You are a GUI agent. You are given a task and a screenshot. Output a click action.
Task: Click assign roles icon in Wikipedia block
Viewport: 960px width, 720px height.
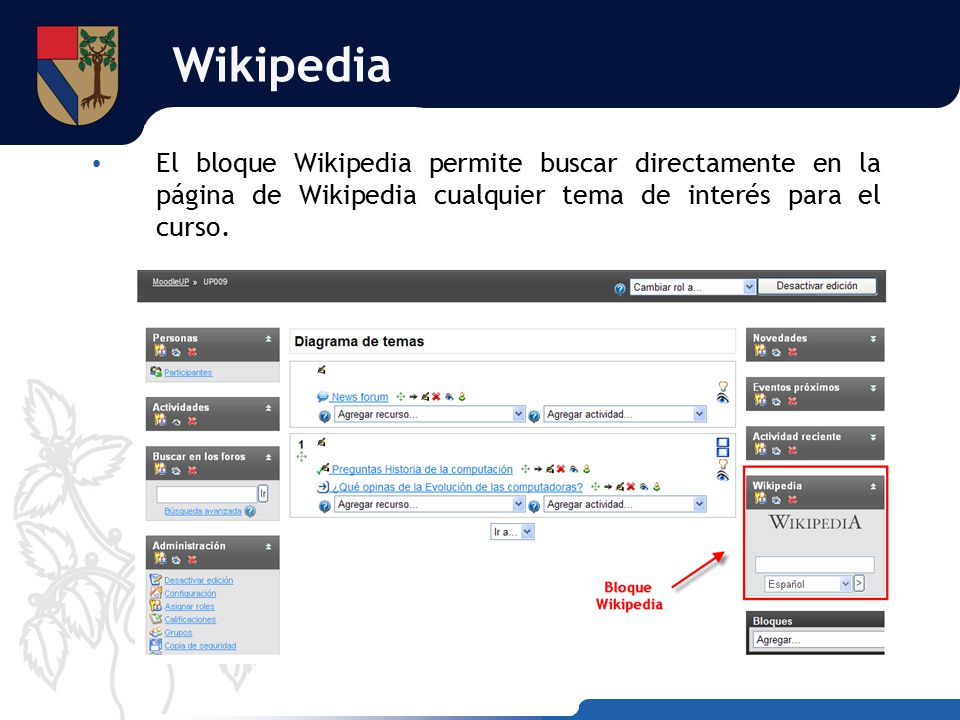pos(760,498)
